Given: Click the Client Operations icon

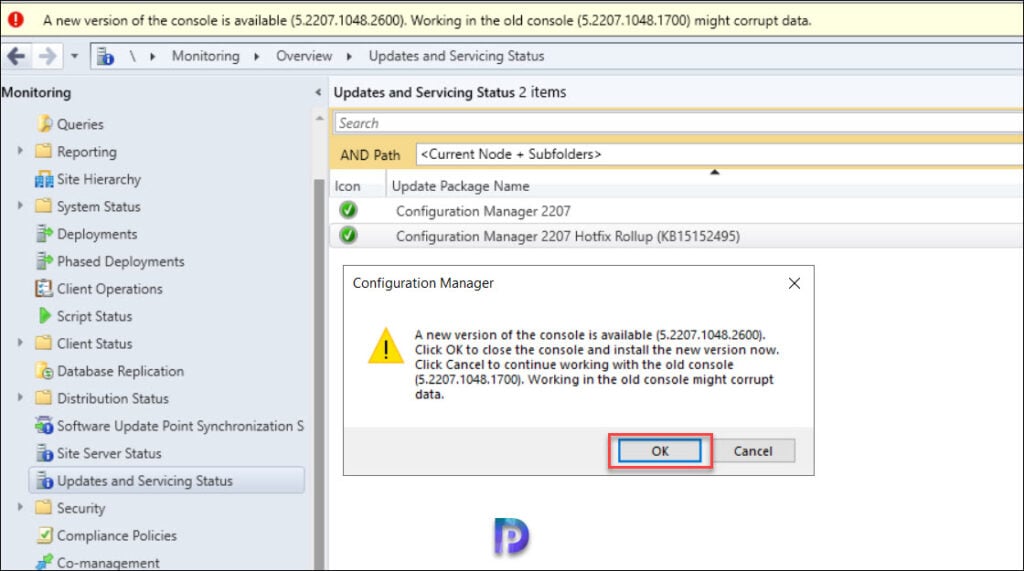Looking at the screenshot, I should [44, 288].
